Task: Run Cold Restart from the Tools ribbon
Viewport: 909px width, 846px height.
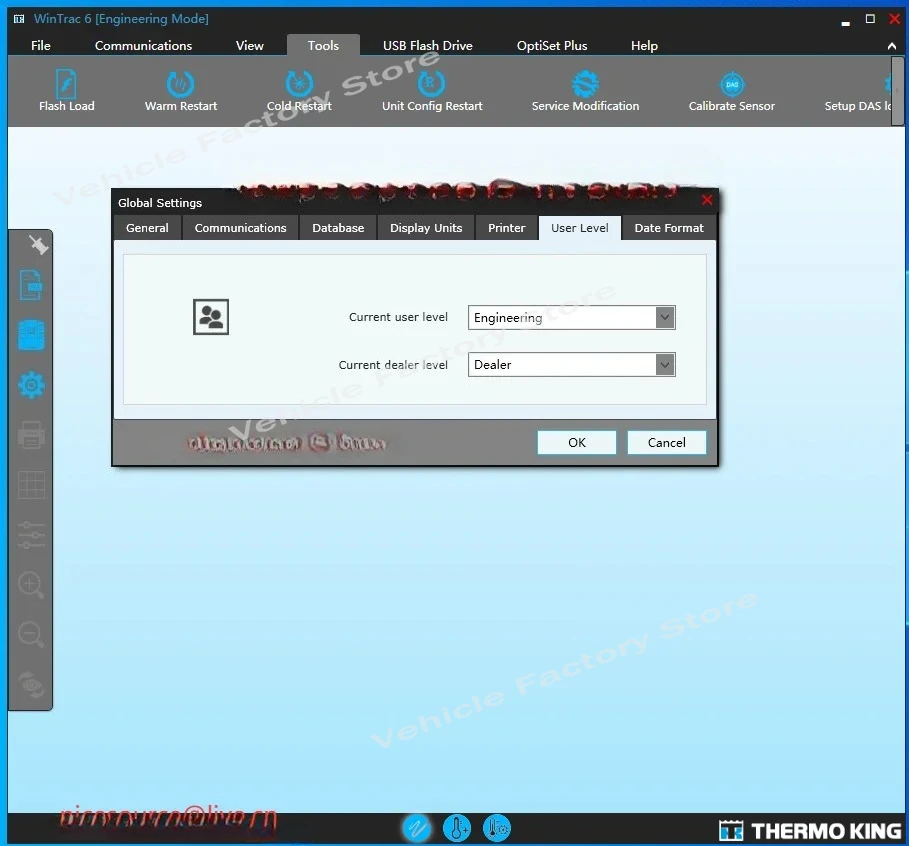Action: 299,90
